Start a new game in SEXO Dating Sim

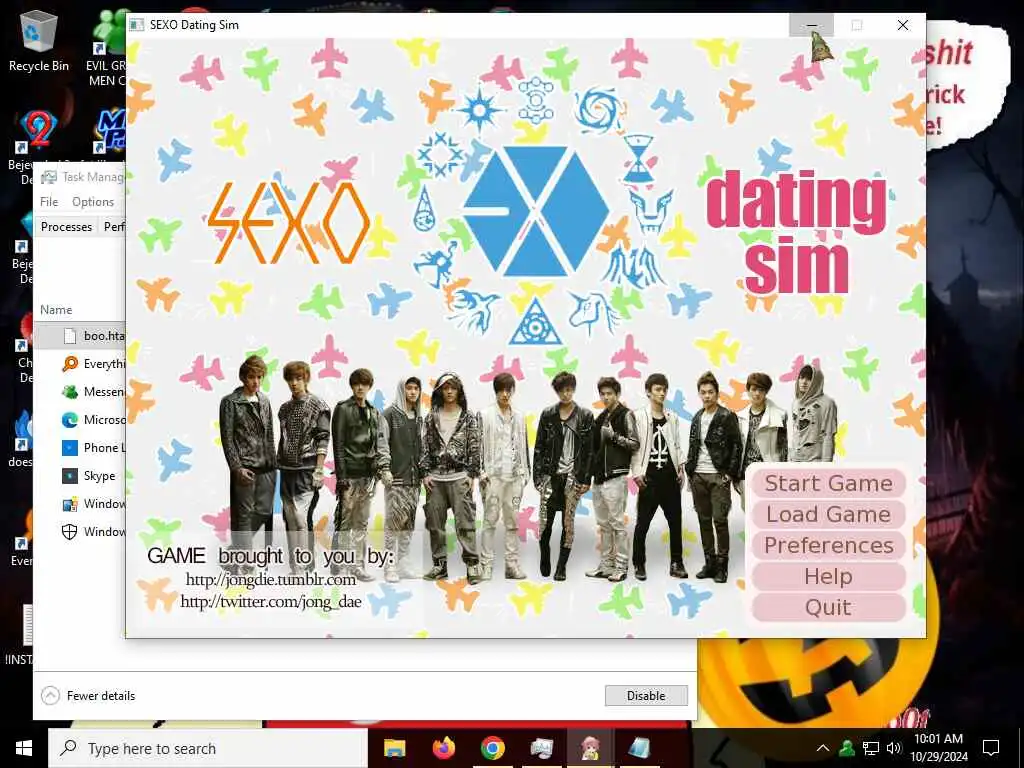[x=828, y=483]
